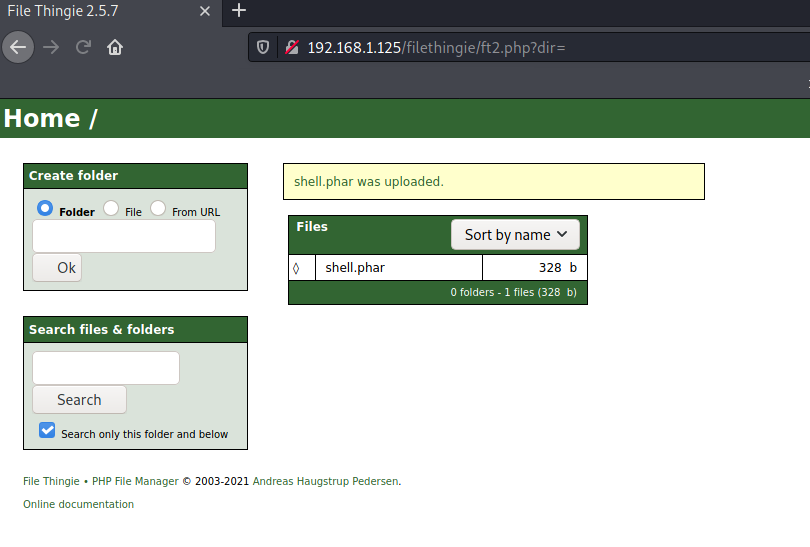Image resolution: width=810 pixels, height=547 pixels.
Task: Switch to File Thingie 2.5.7 tab
Action: 90,11
